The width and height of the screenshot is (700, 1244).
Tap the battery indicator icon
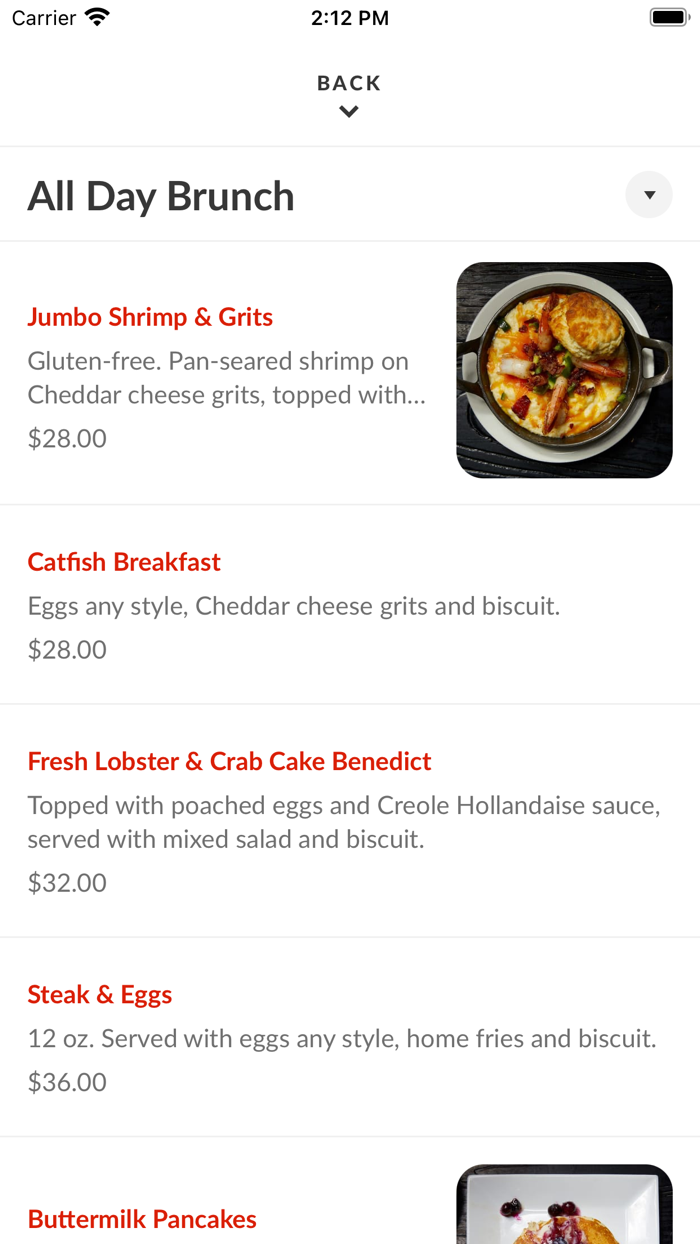(x=666, y=15)
